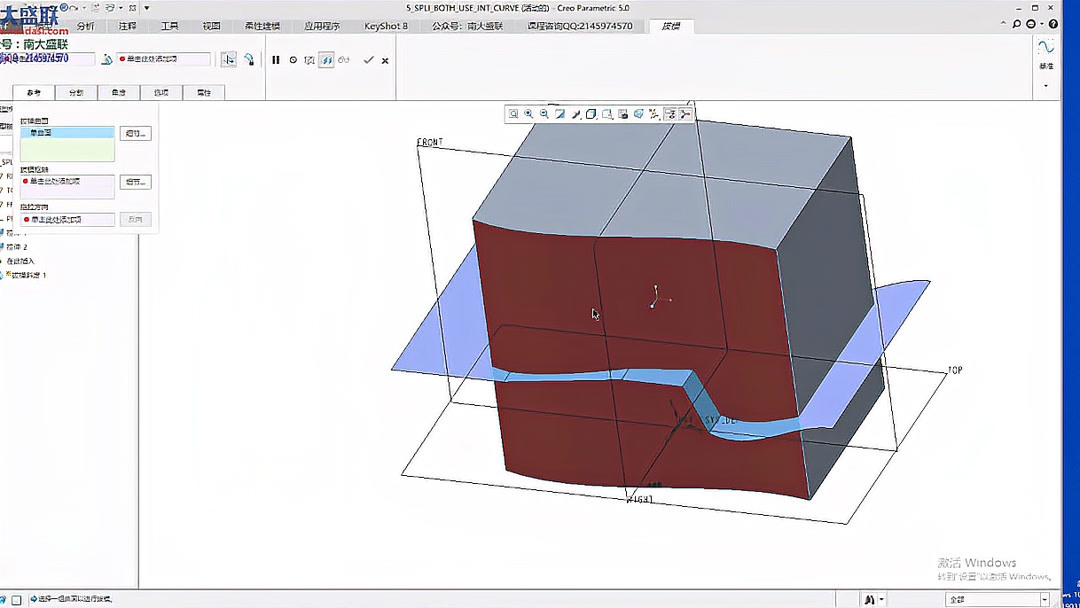Screen dimensions: 1080x608
Task: Click the Refit view icon
Action: [x=513, y=114]
